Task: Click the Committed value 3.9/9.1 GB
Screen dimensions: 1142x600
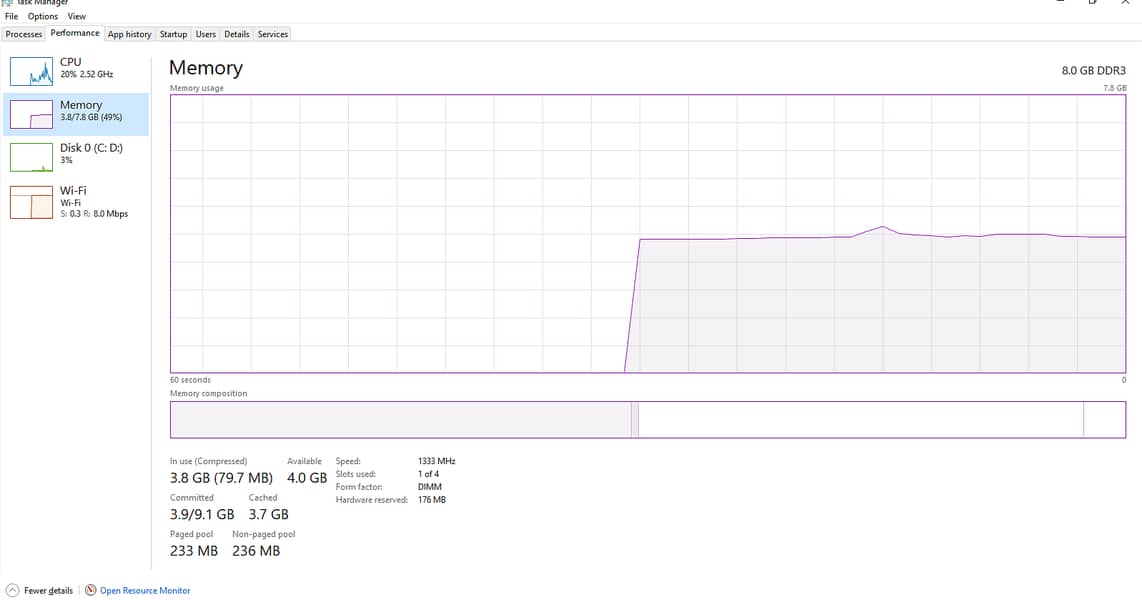Action: 202,514
